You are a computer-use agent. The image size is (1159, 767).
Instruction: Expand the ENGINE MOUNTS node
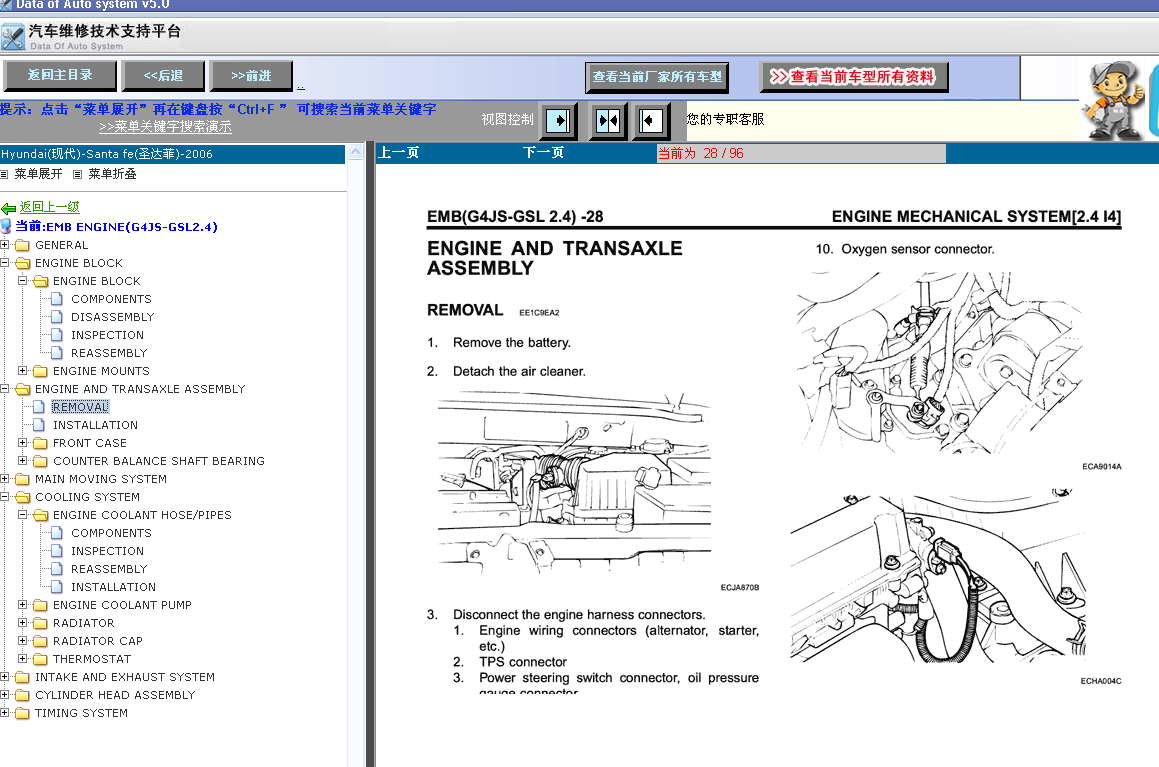tap(22, 370)
